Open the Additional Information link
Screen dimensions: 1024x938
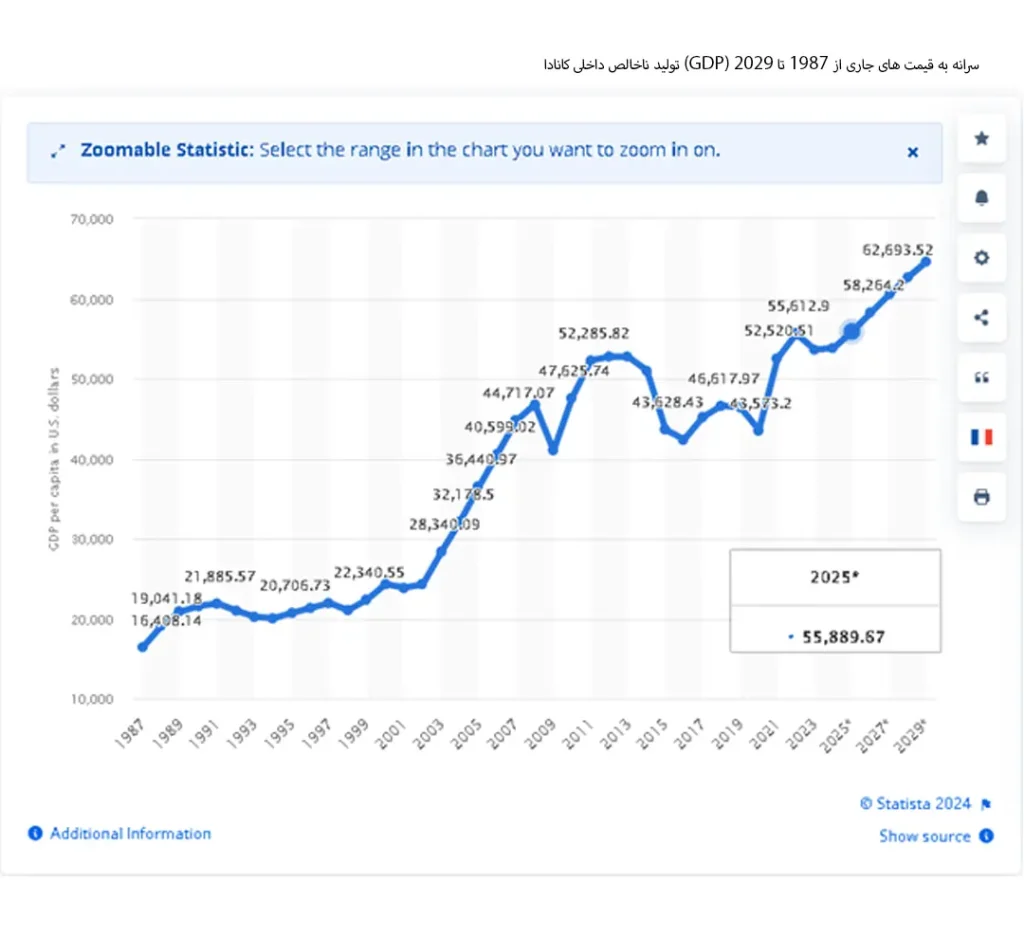(130, 833)
